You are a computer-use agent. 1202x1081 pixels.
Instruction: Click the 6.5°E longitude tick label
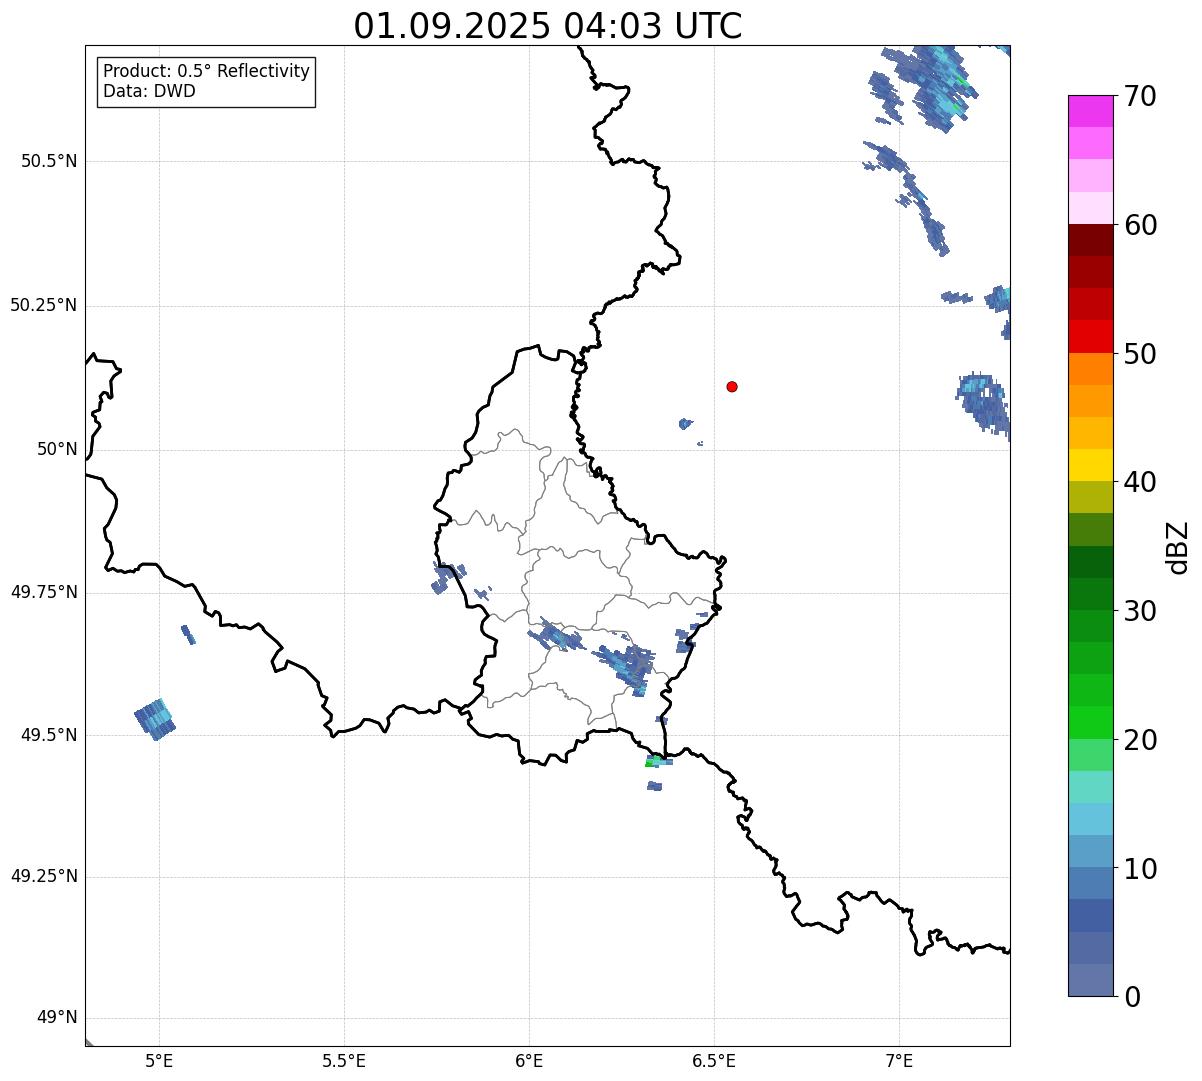tap(714, 1060)
